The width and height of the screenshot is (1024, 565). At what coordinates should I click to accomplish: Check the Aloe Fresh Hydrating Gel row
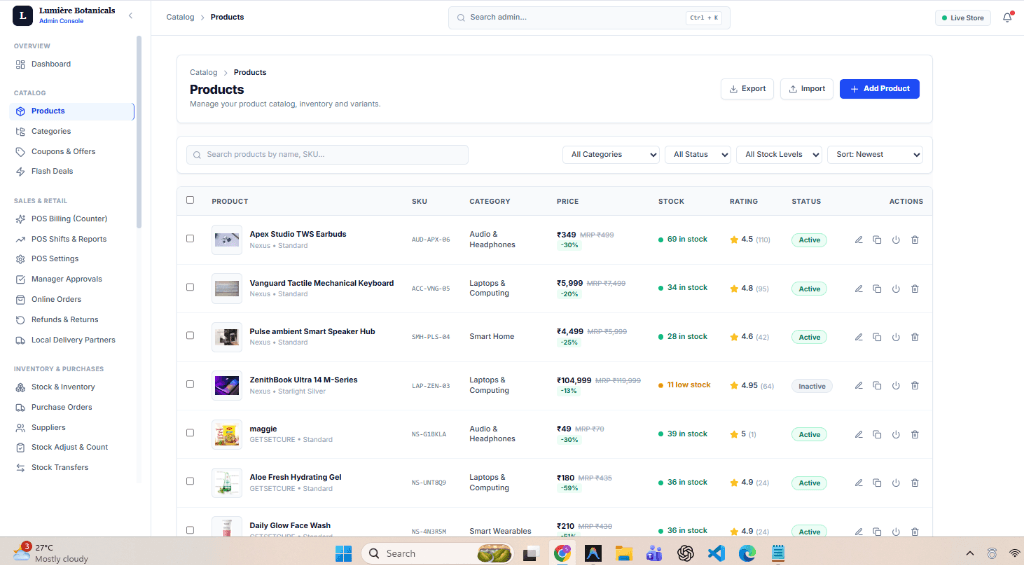coord(190,481)
